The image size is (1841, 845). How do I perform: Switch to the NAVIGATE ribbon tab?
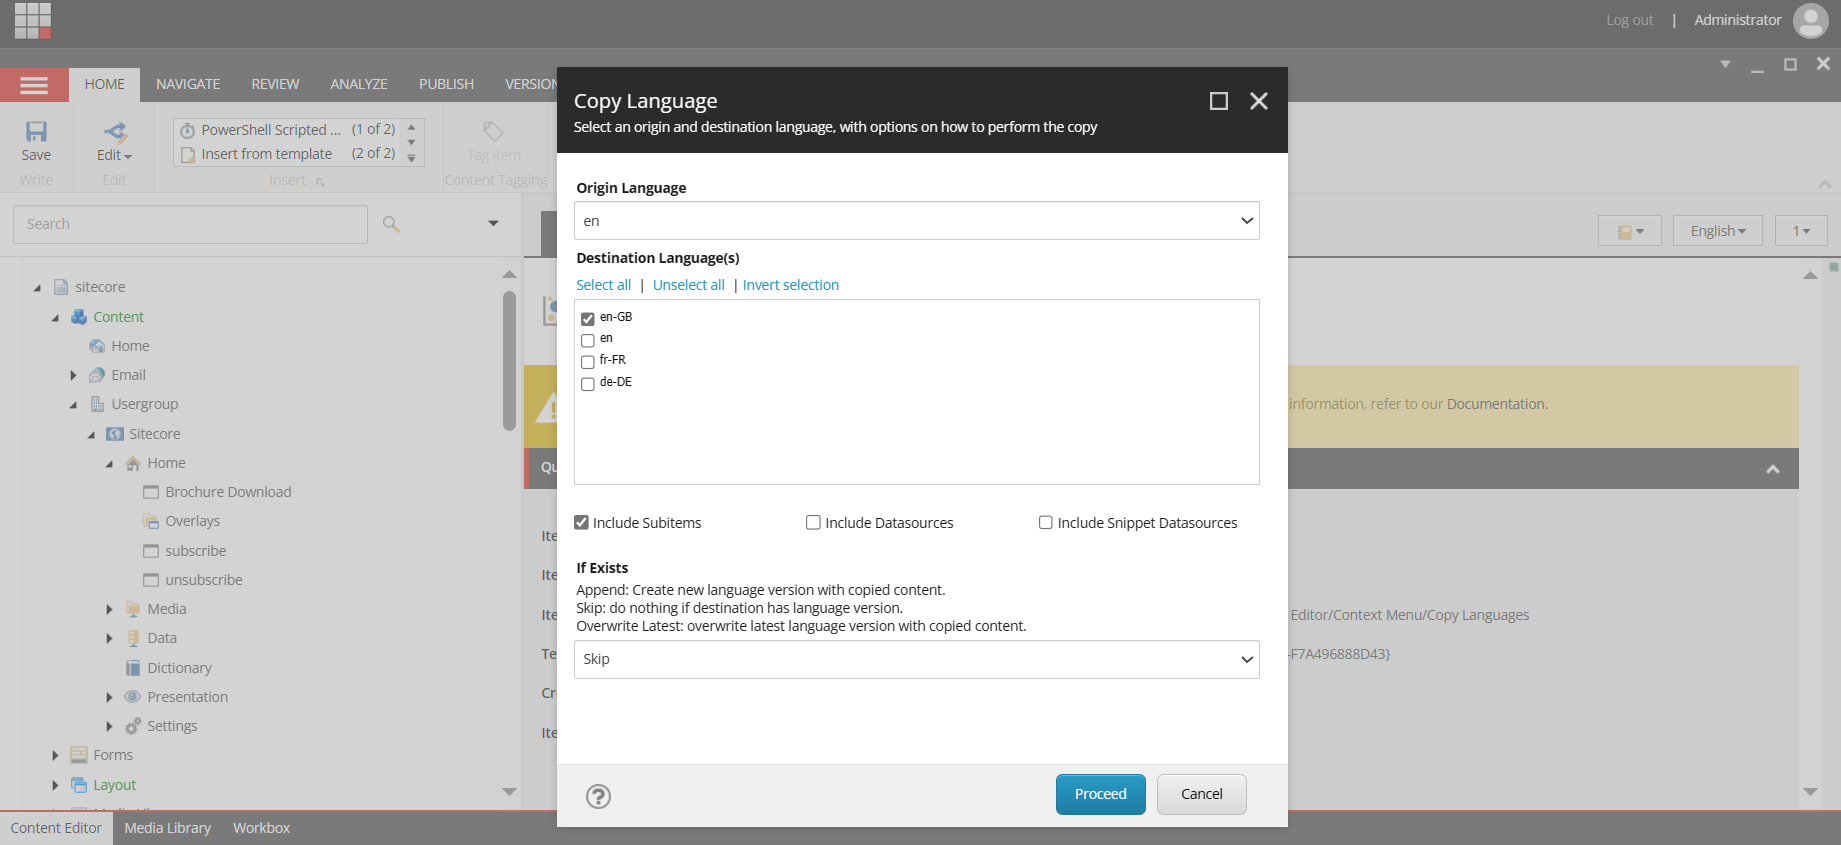188,84
